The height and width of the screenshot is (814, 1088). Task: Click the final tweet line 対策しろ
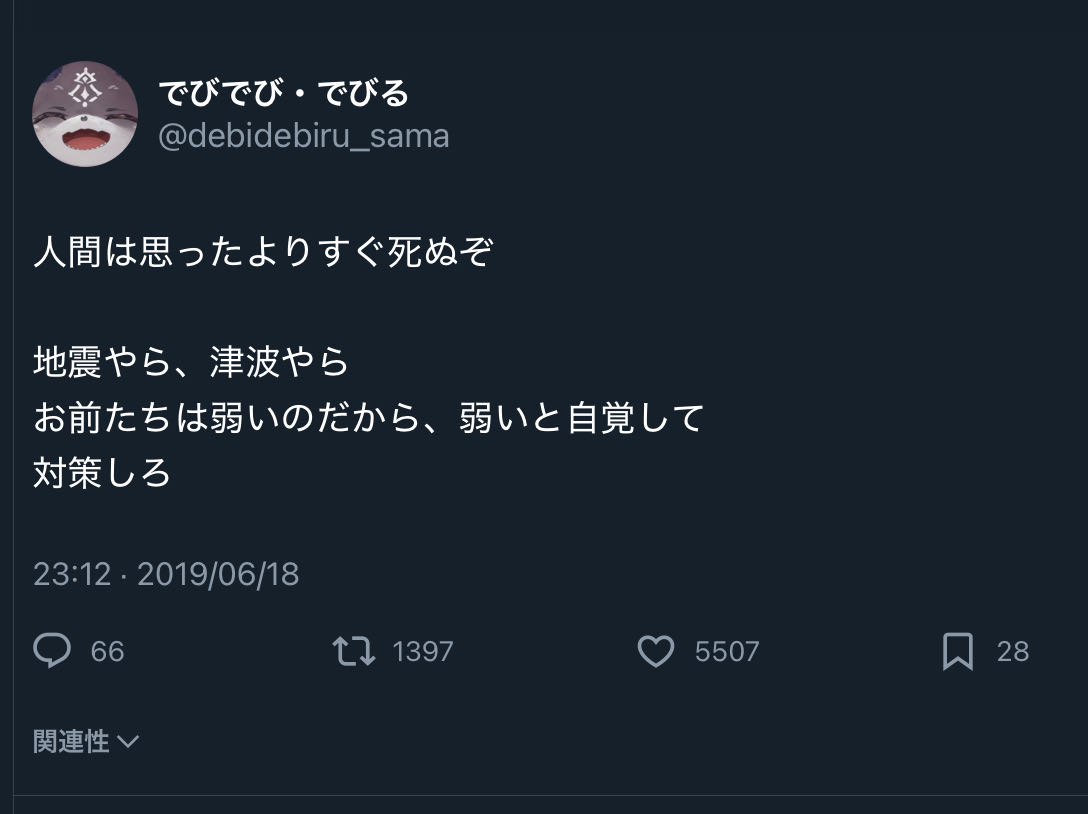click(102, 472)
